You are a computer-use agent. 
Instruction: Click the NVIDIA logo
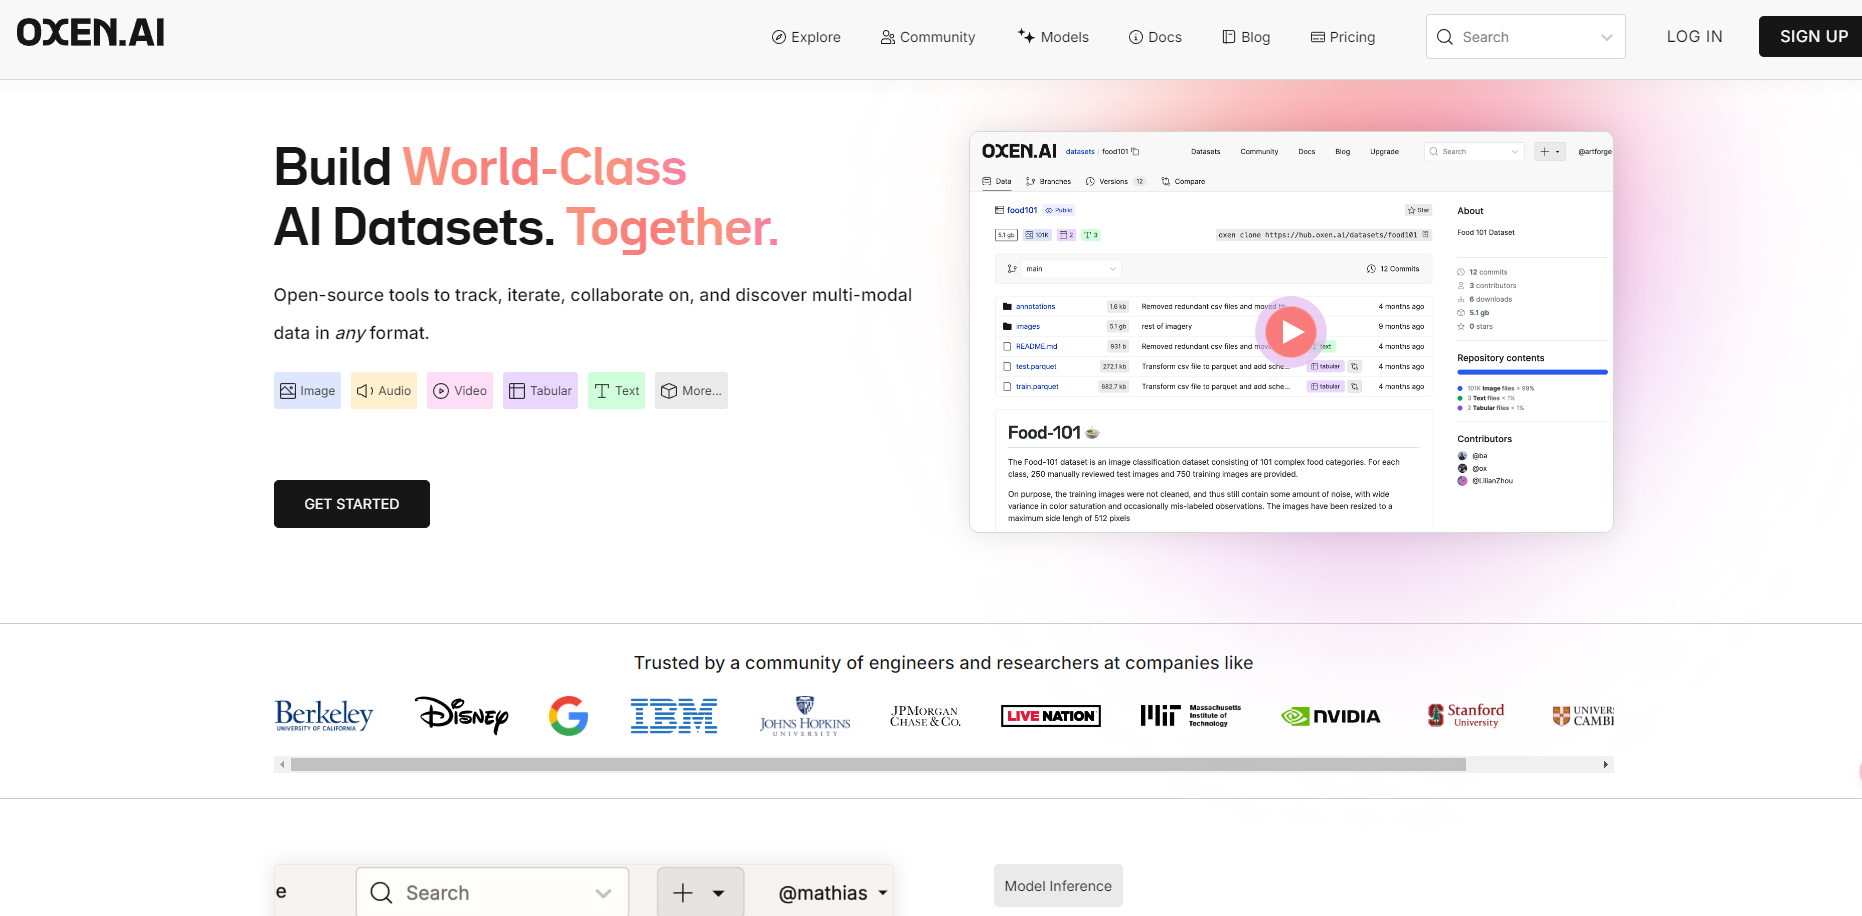point(1331,716)
